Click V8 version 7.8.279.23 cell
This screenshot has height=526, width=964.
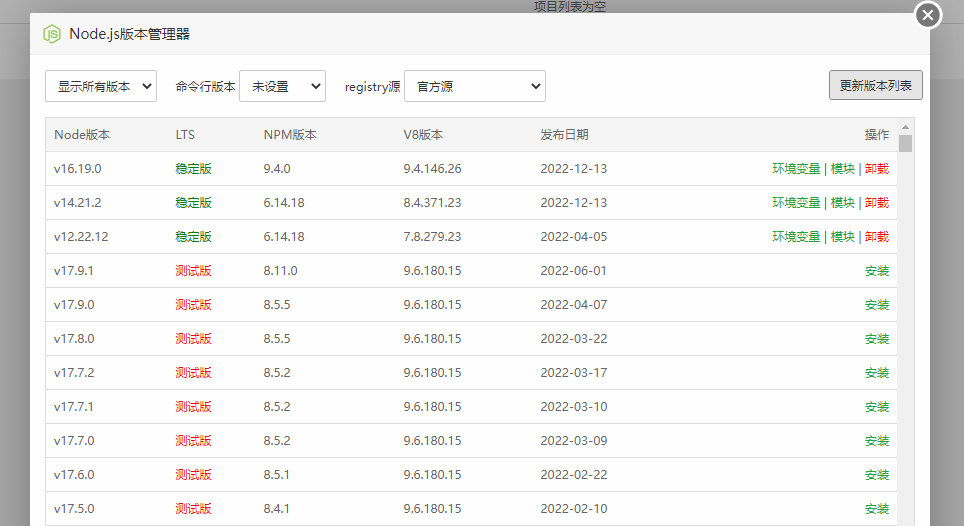point(432,237)
